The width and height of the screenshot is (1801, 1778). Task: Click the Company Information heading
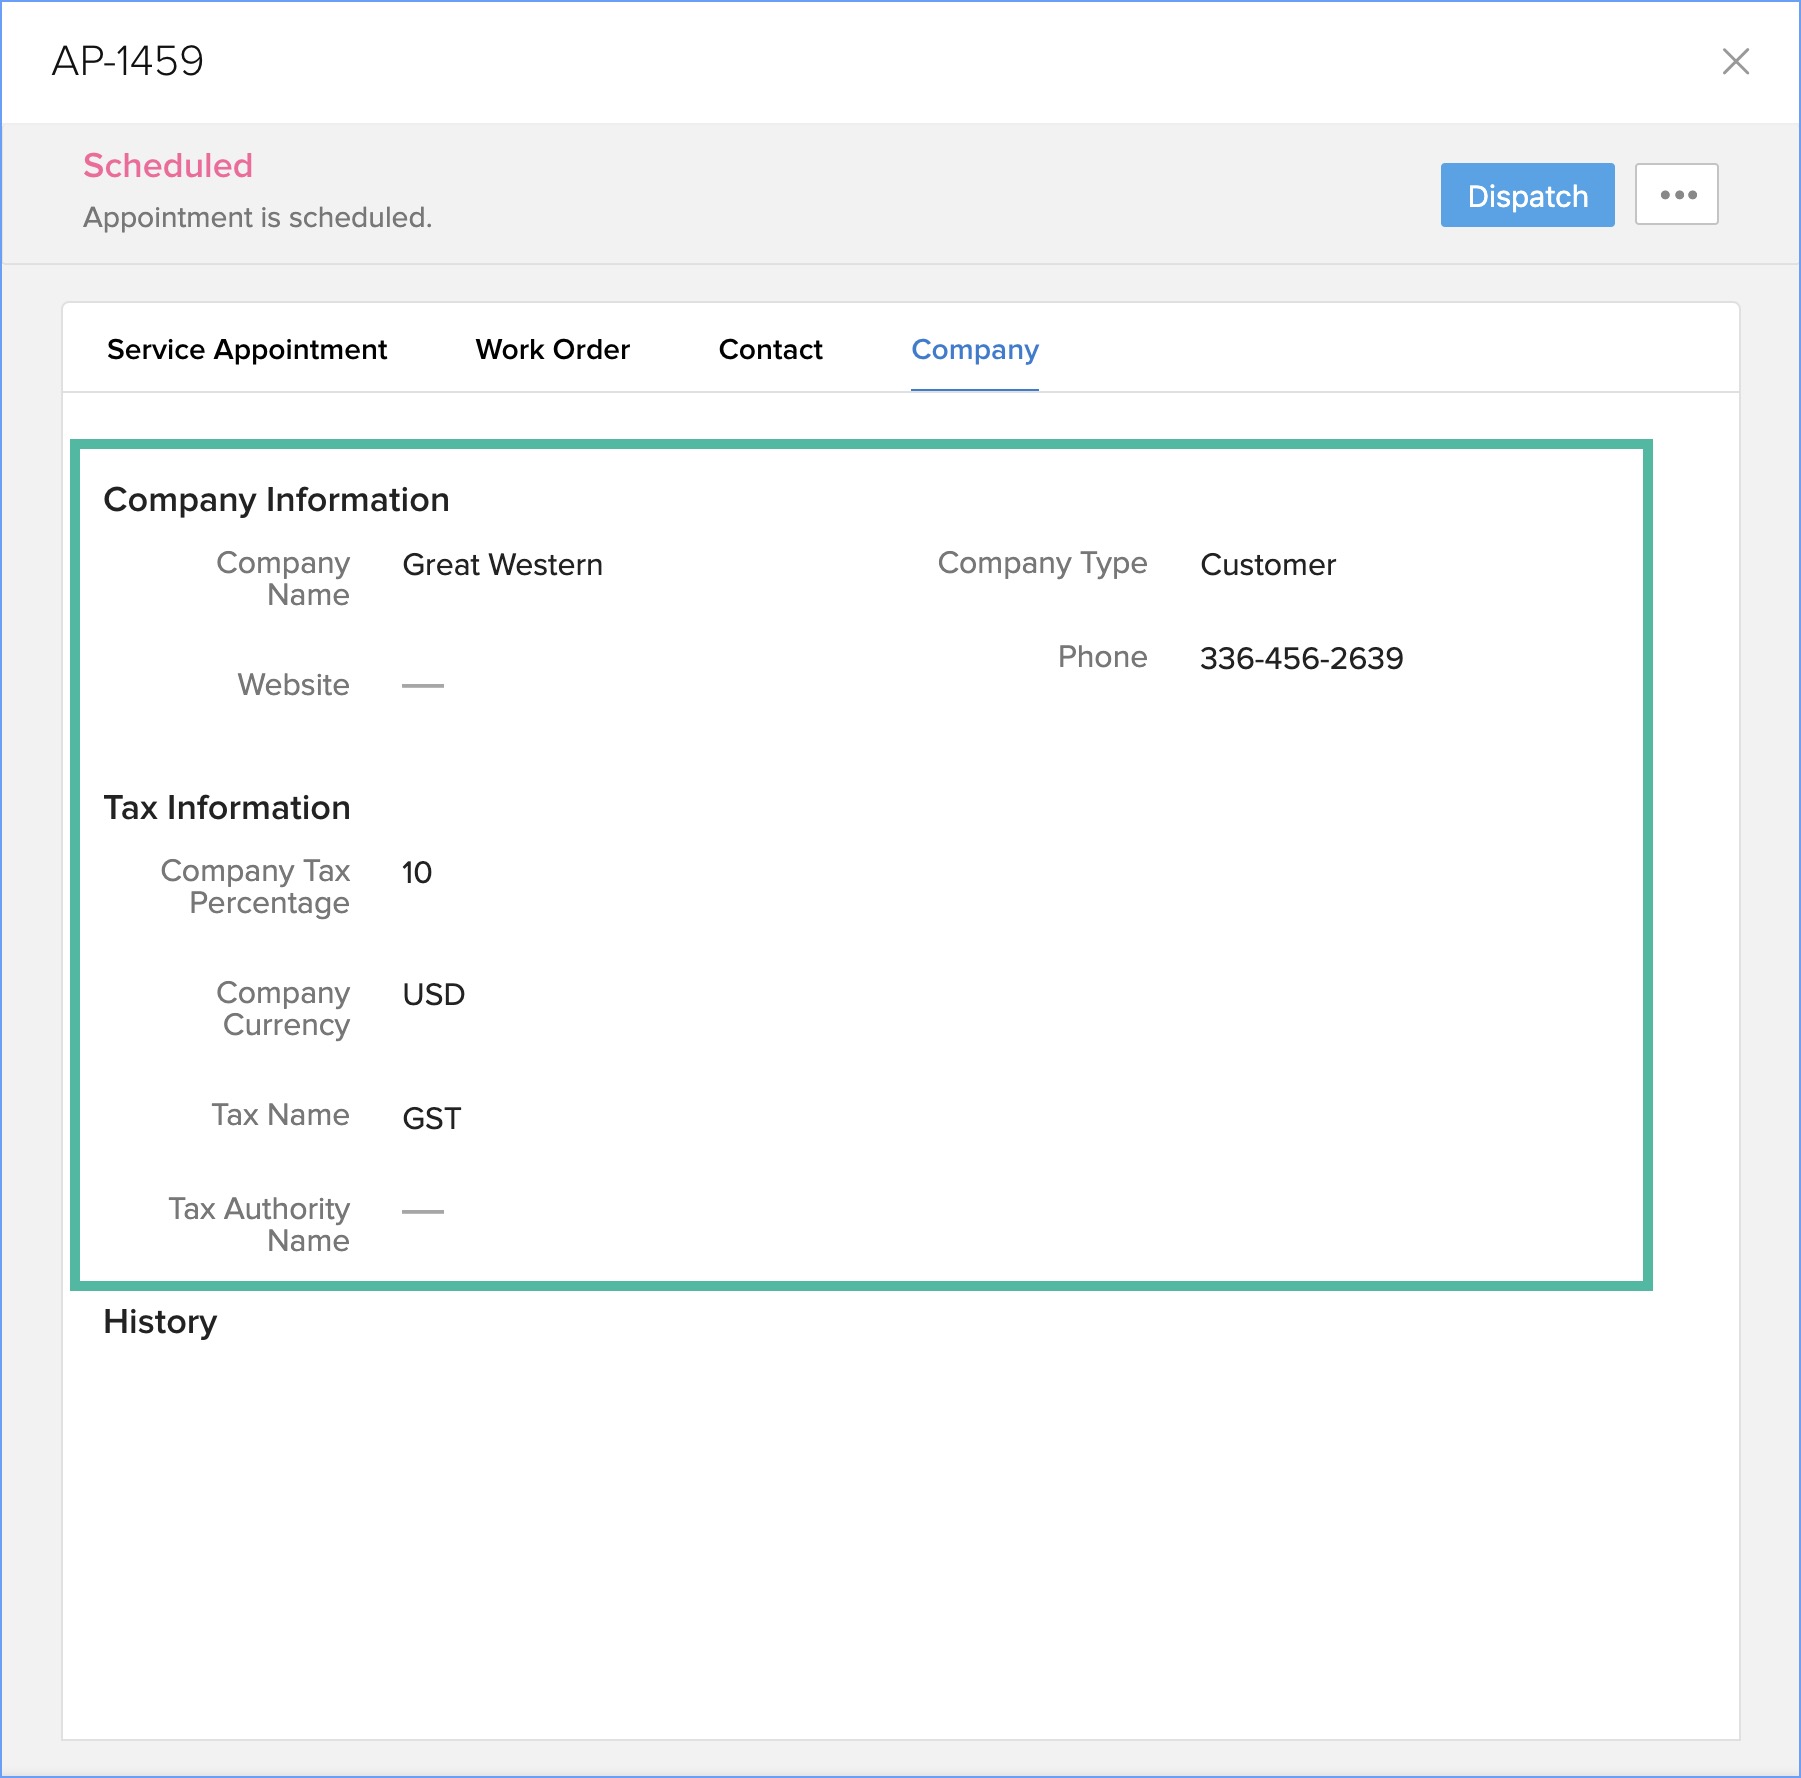click(276, 500)
